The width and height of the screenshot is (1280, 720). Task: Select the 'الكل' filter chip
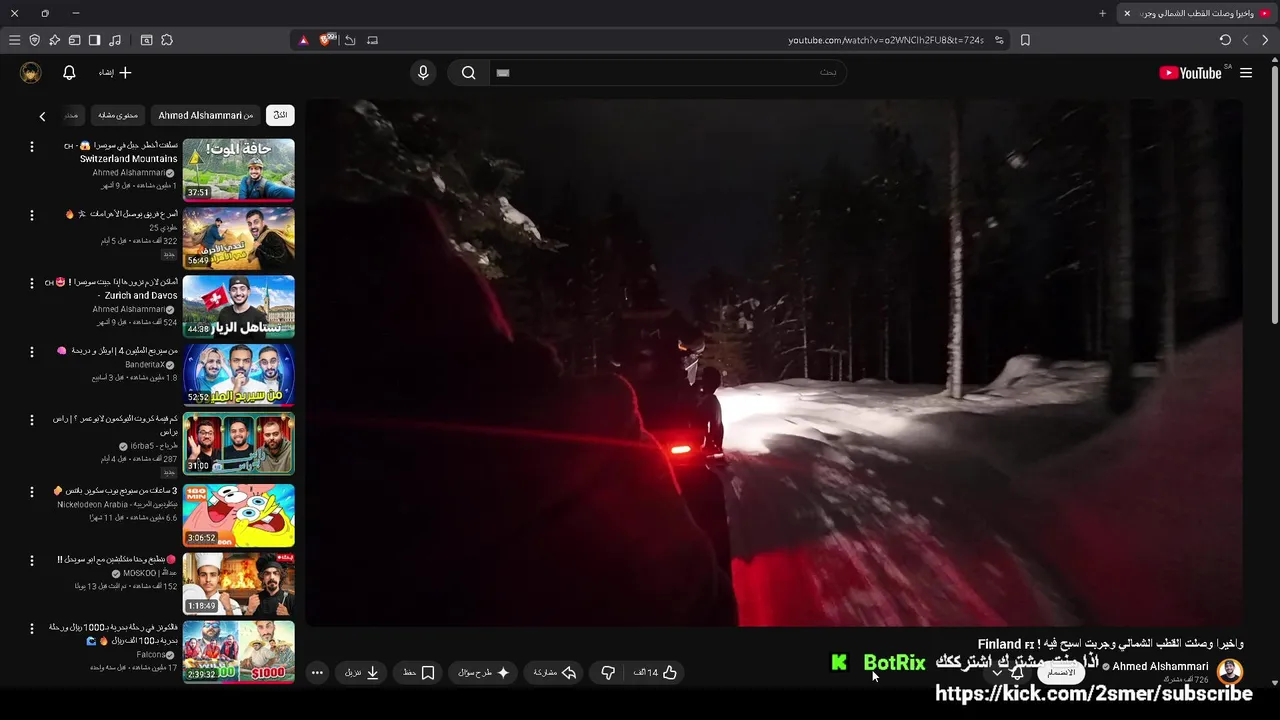(280, 115)
